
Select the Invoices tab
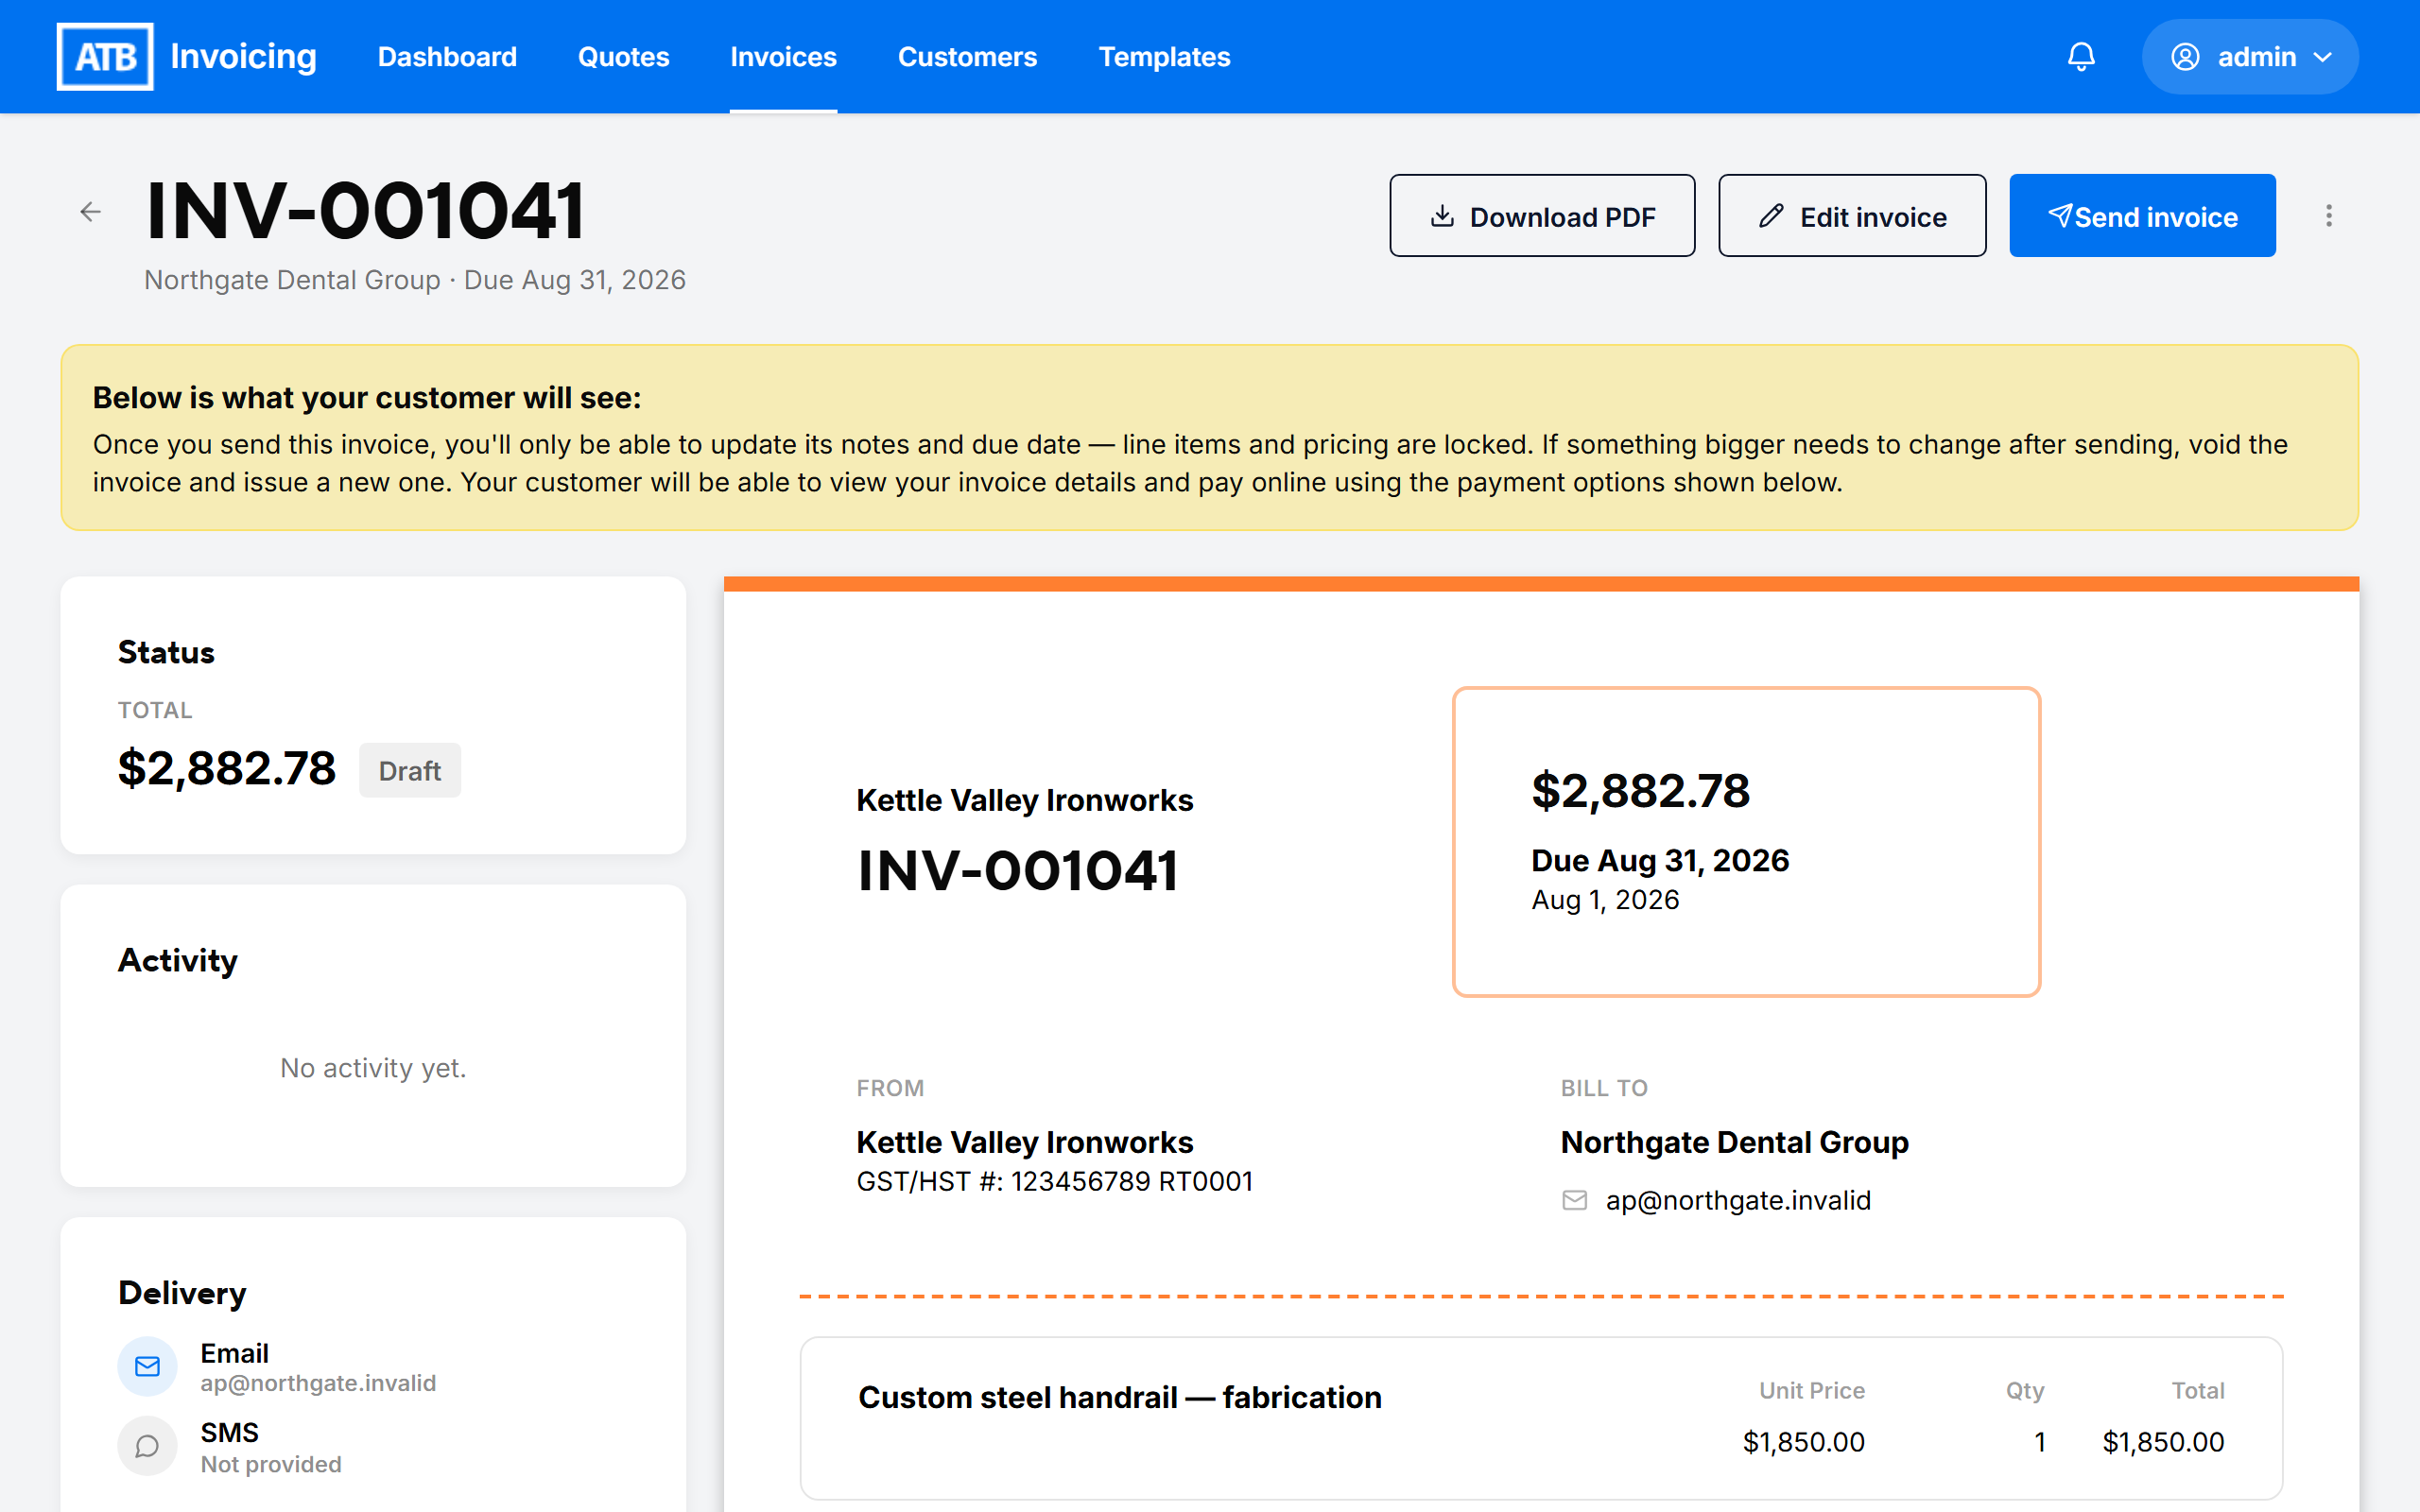[783, 57]
